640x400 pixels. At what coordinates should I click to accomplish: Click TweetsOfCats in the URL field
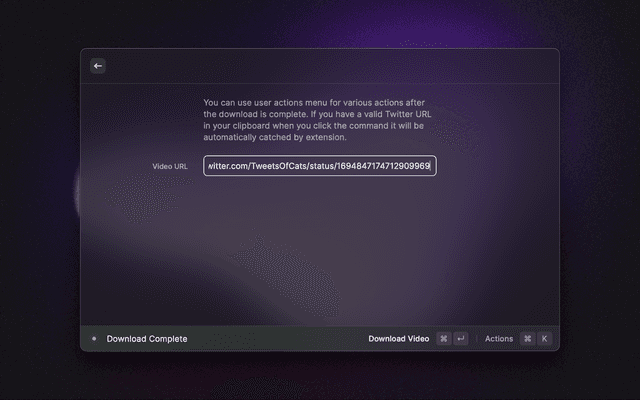pos(279,166)
